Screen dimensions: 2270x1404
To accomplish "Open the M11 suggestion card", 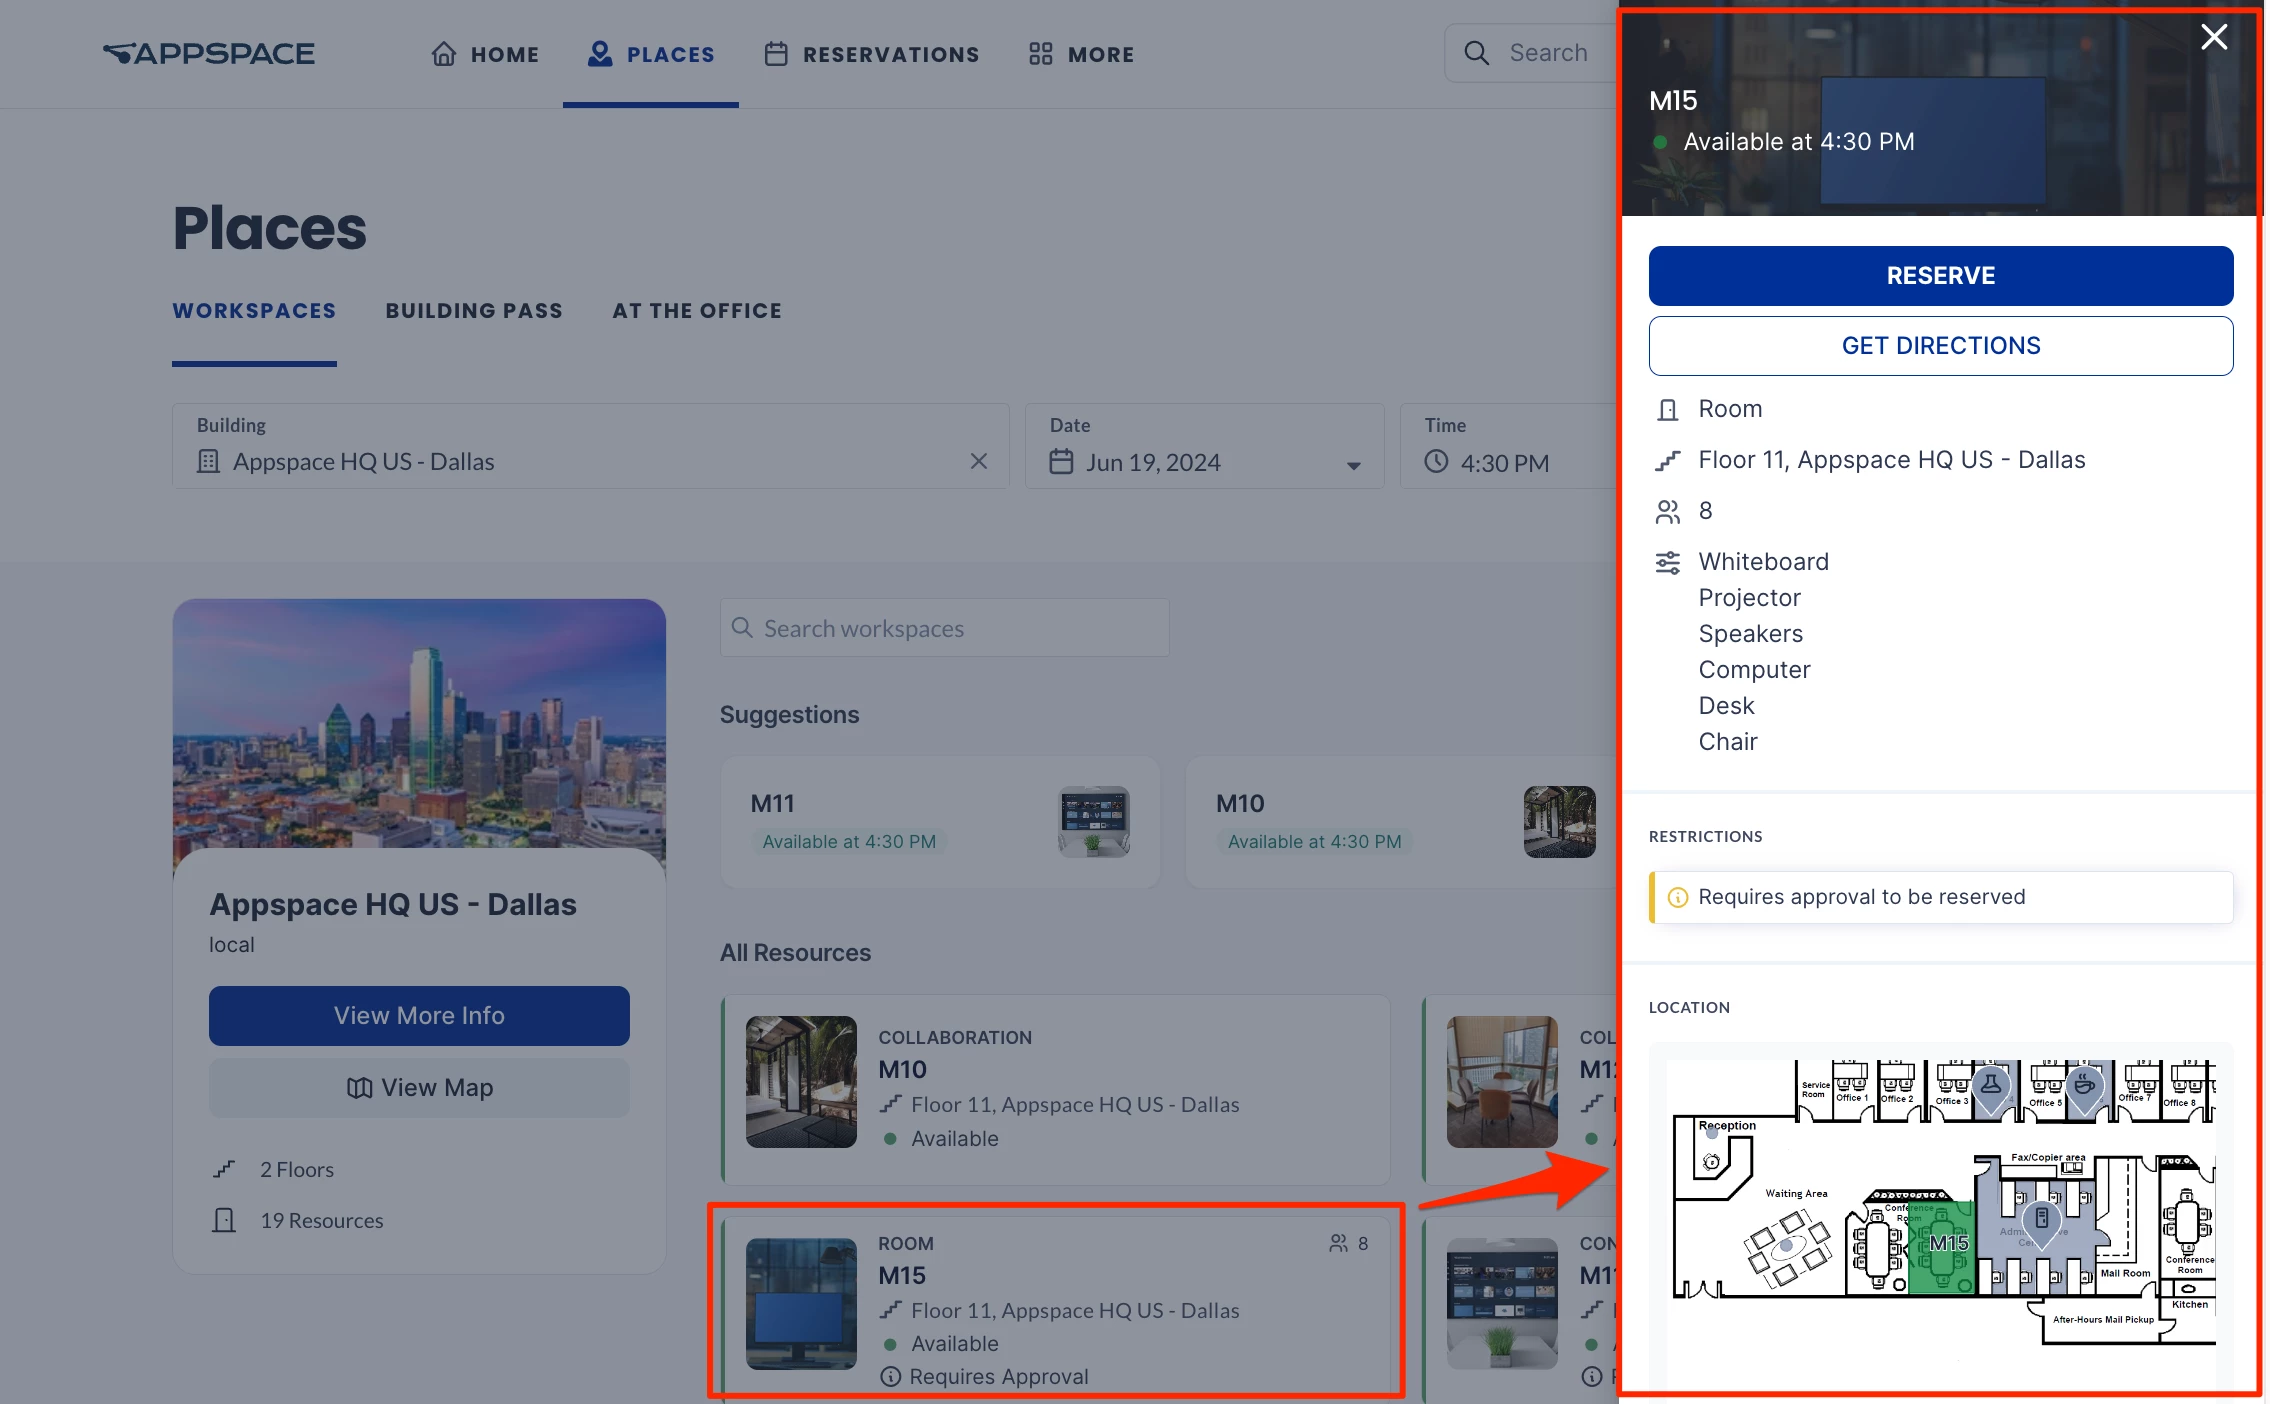I will [x=940, y=822].
